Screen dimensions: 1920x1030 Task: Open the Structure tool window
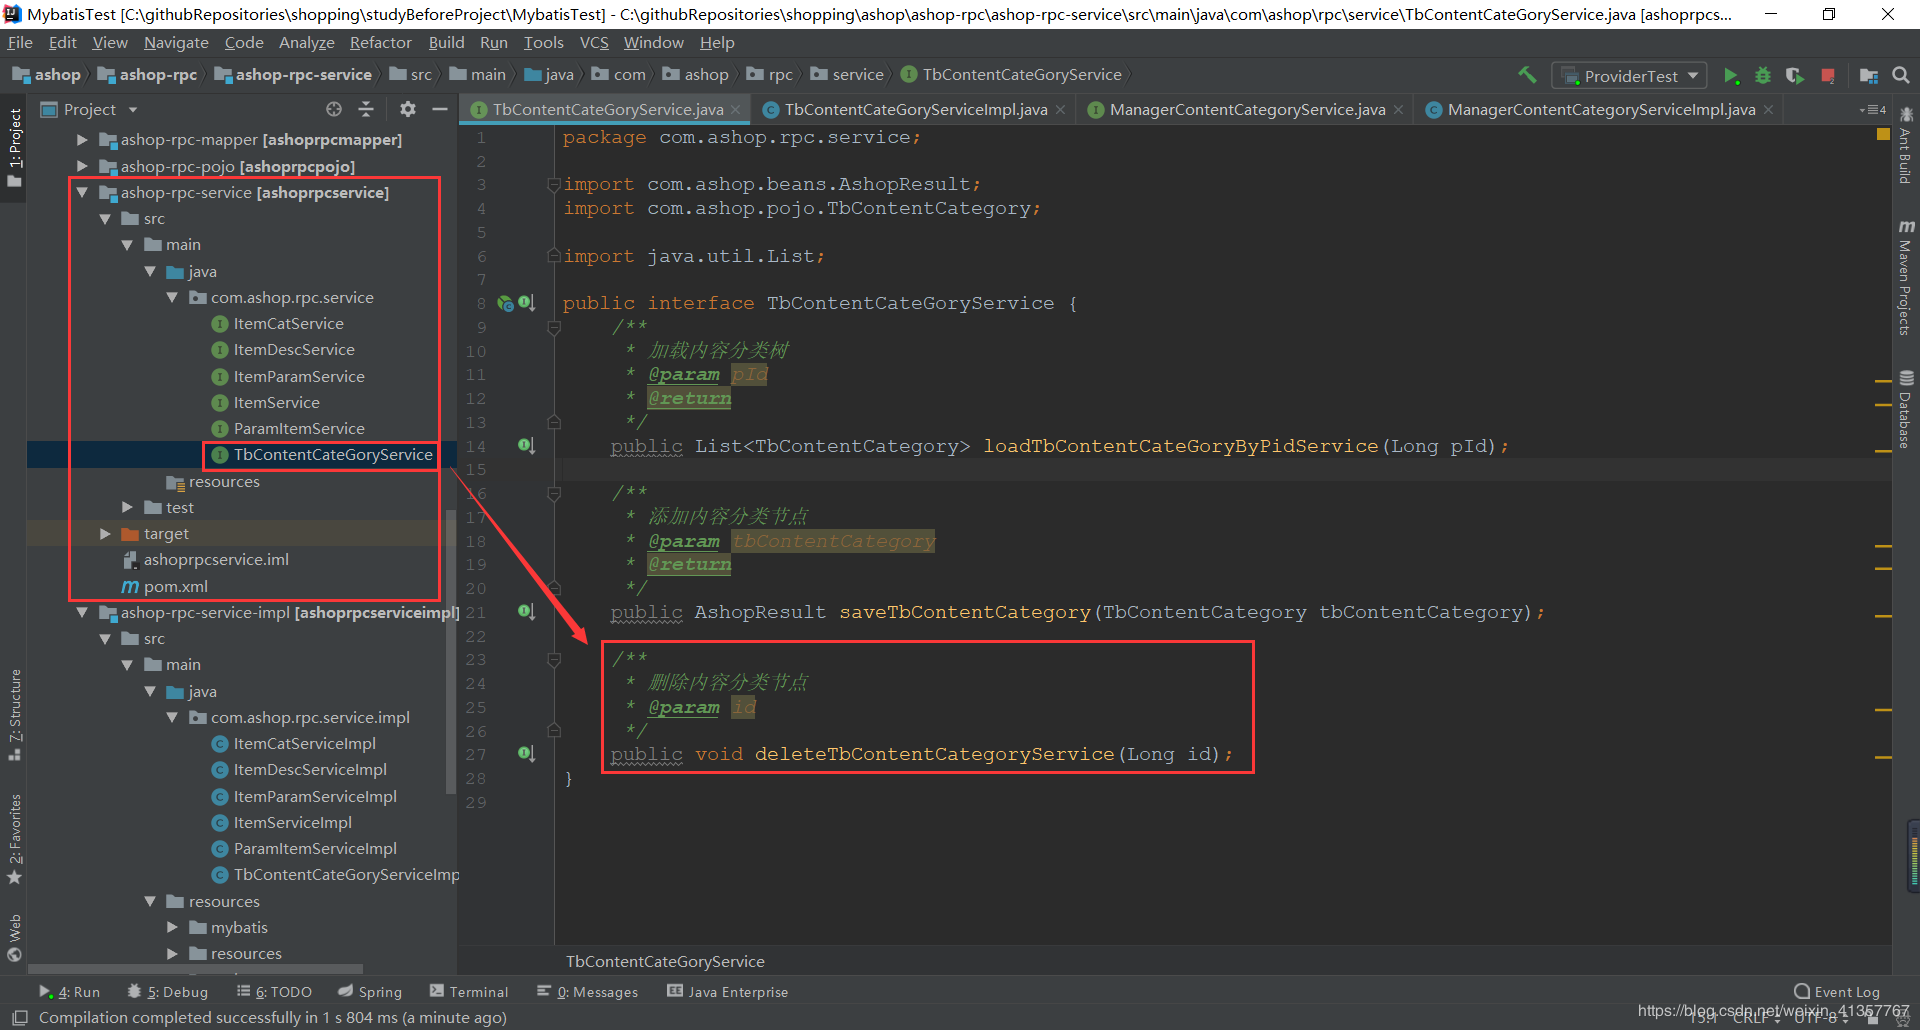[x=14, y=714]
